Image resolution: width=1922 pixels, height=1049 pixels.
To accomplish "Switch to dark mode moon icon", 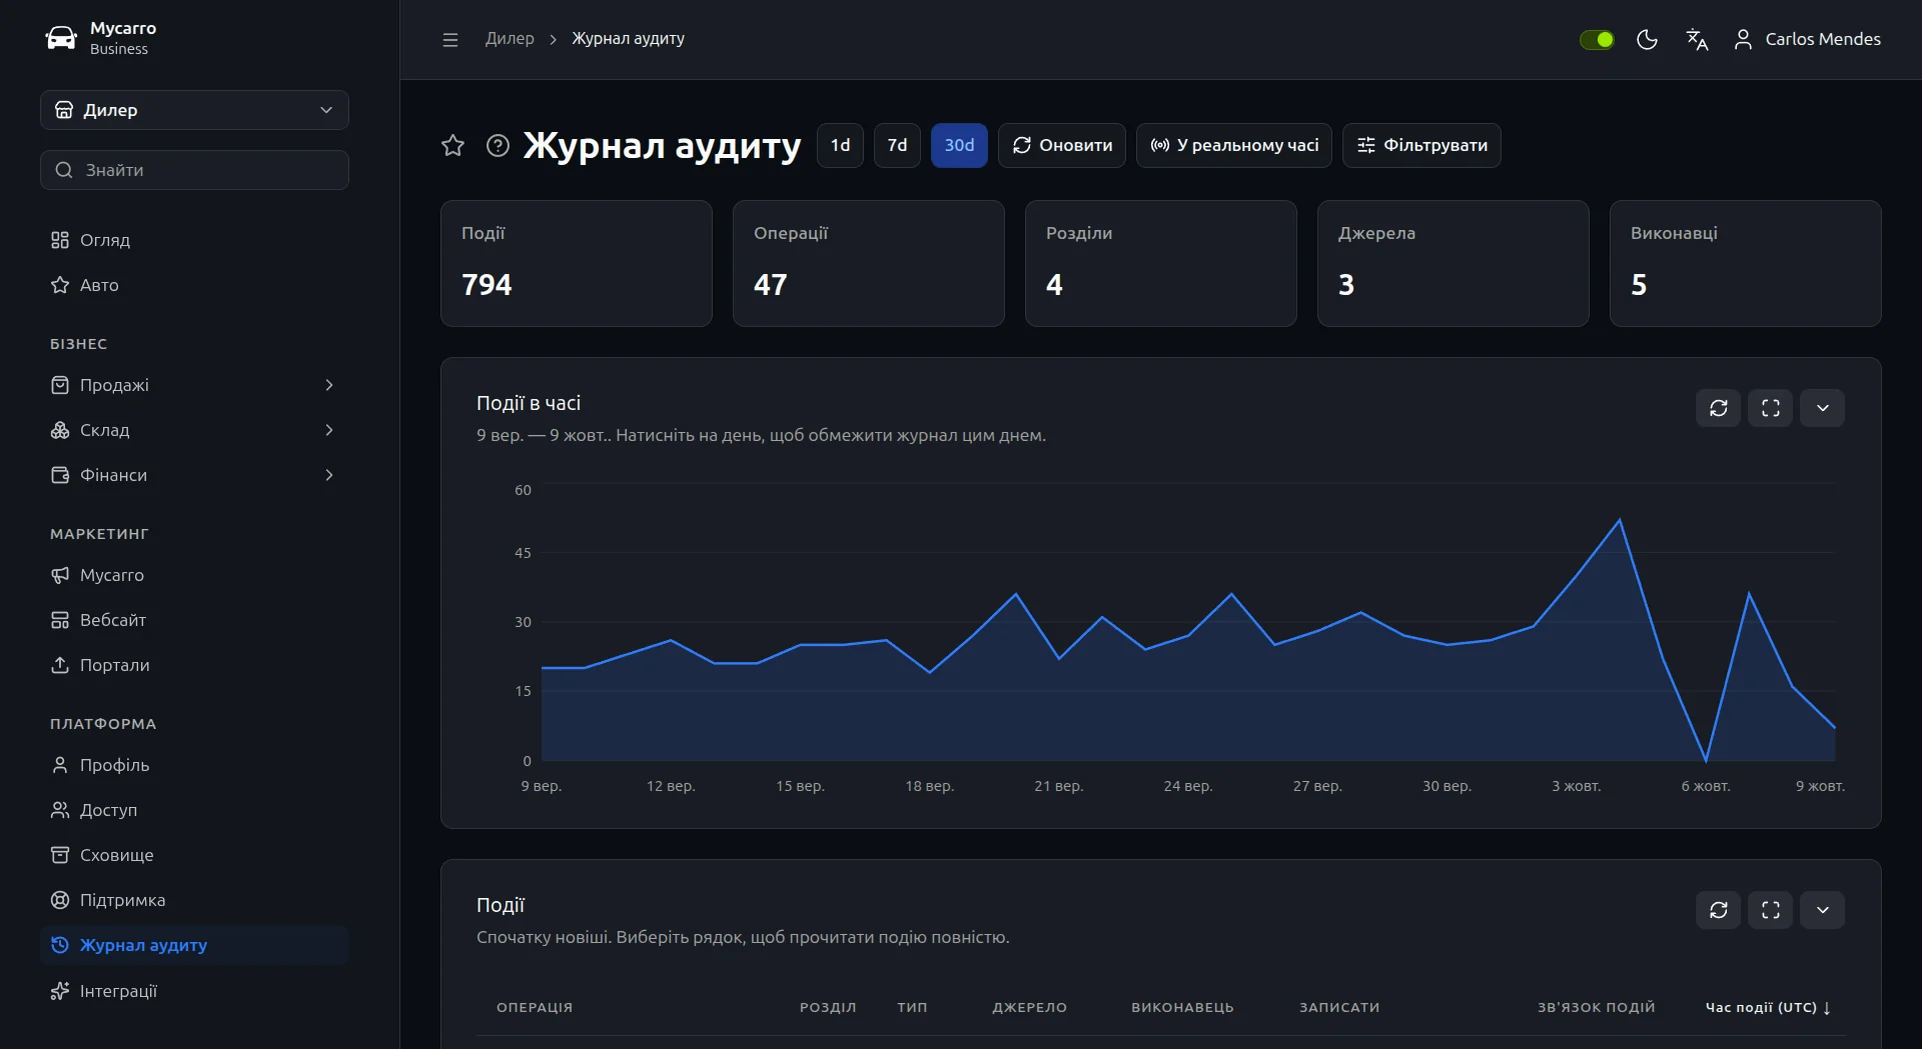I will point(1647,39).
